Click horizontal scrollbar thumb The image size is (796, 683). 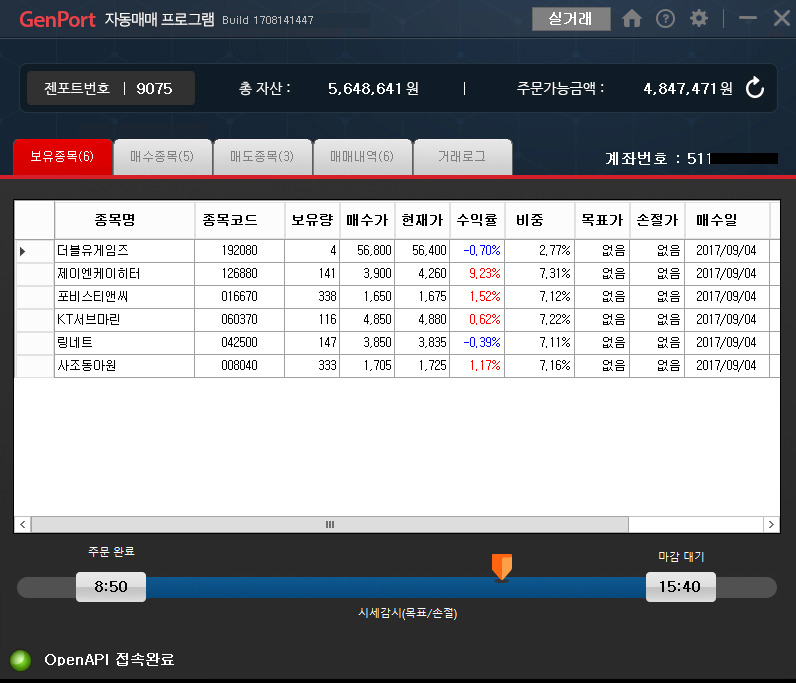tap(330, 525)
